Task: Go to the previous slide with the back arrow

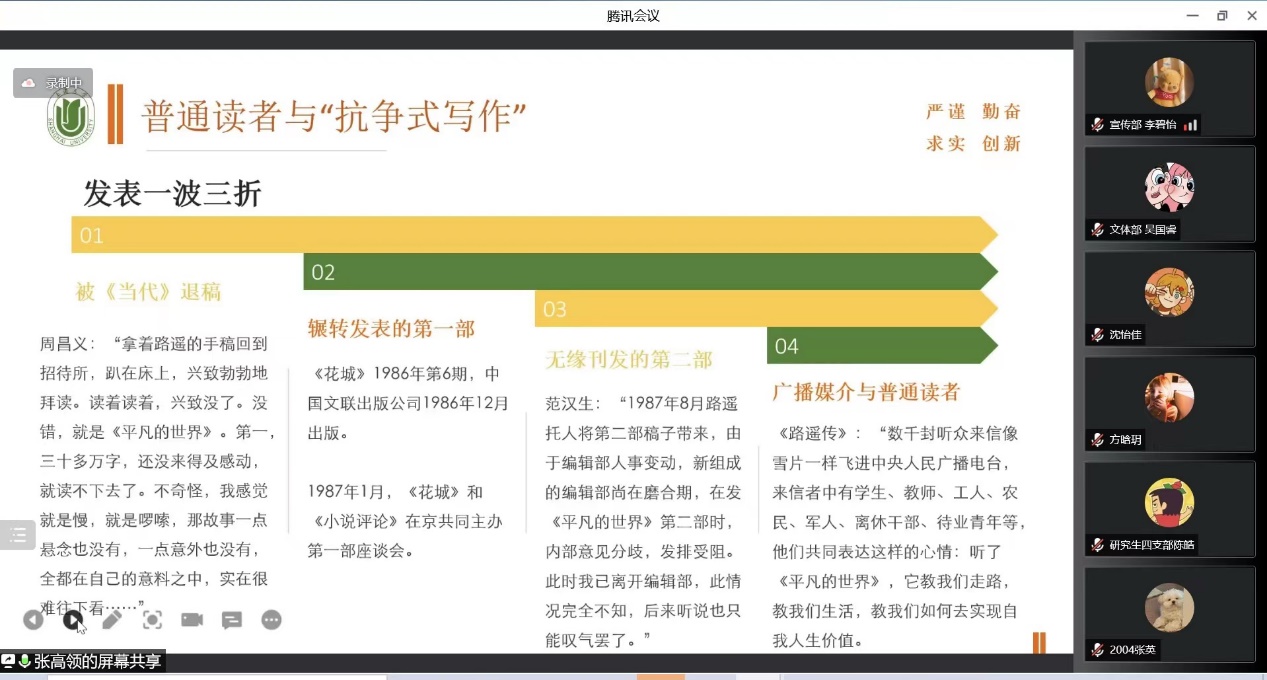Action: click(x=33, y=620)
